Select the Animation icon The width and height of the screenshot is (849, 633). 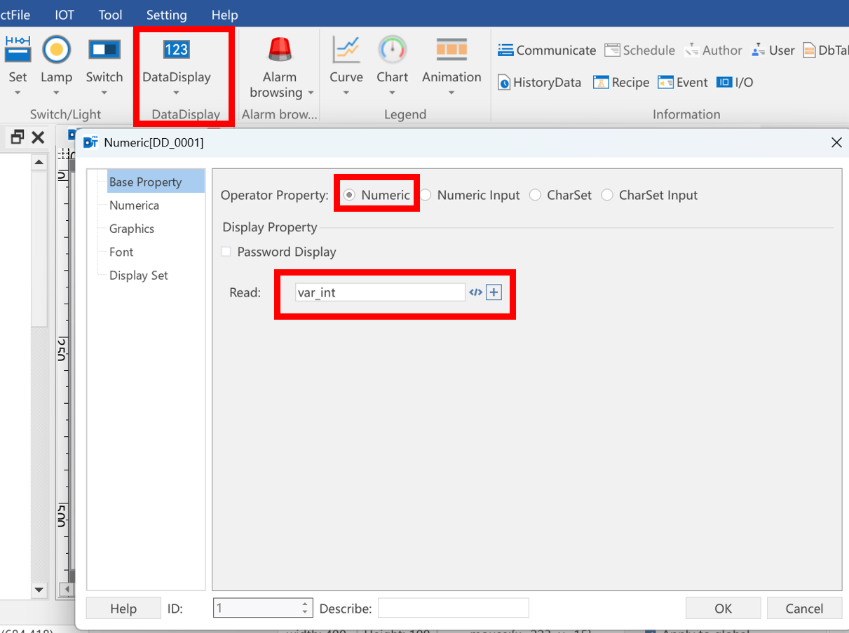[x=452, y=50]
